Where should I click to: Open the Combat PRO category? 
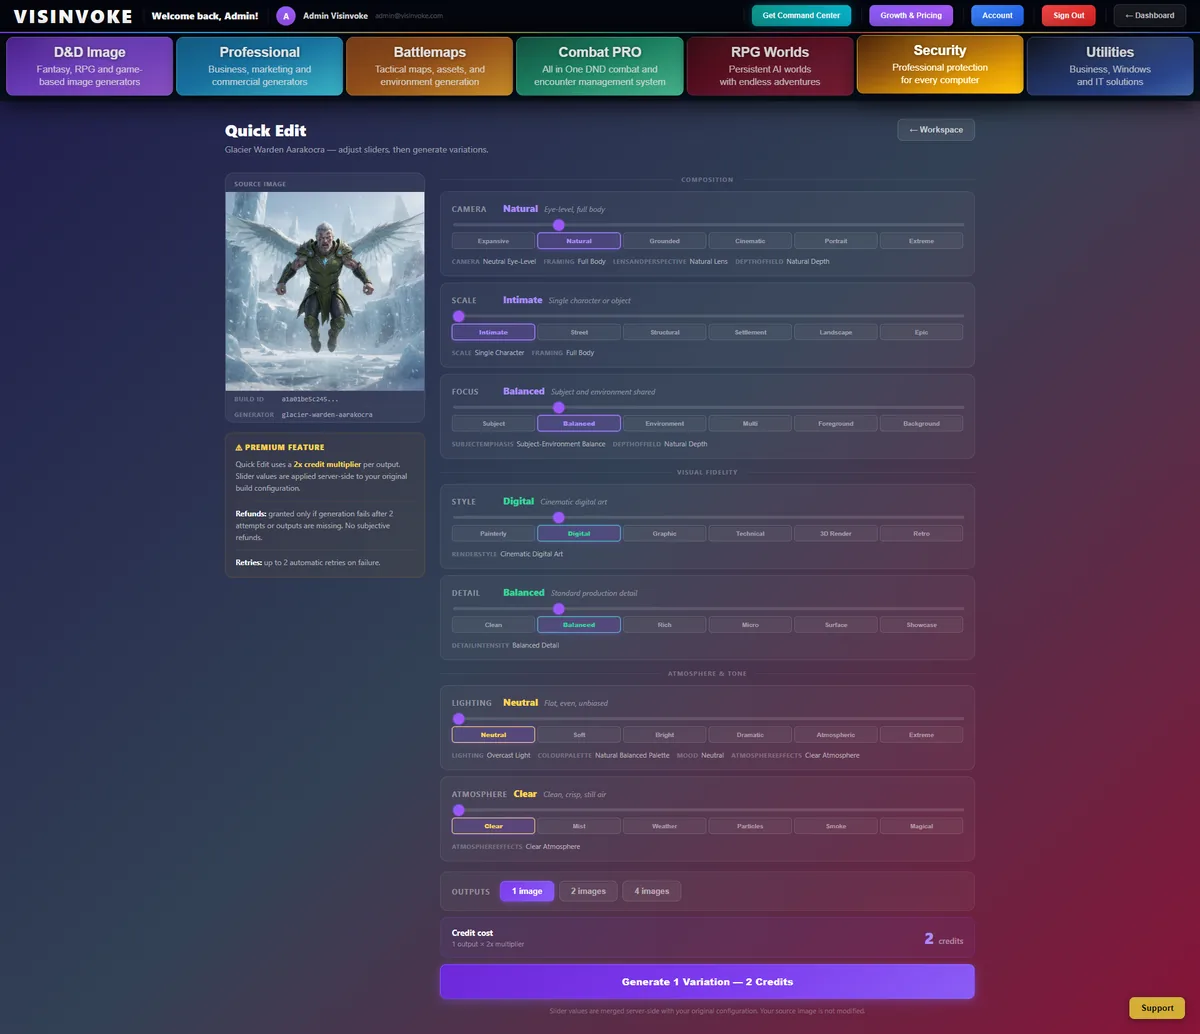[600, 66]
